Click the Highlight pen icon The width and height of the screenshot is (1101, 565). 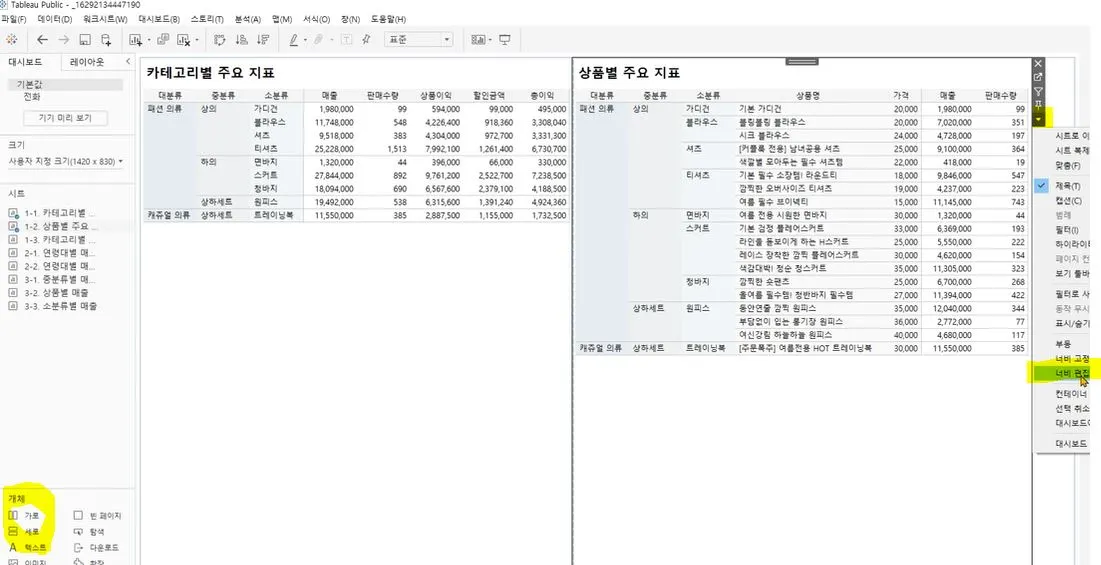pos(294,39)
